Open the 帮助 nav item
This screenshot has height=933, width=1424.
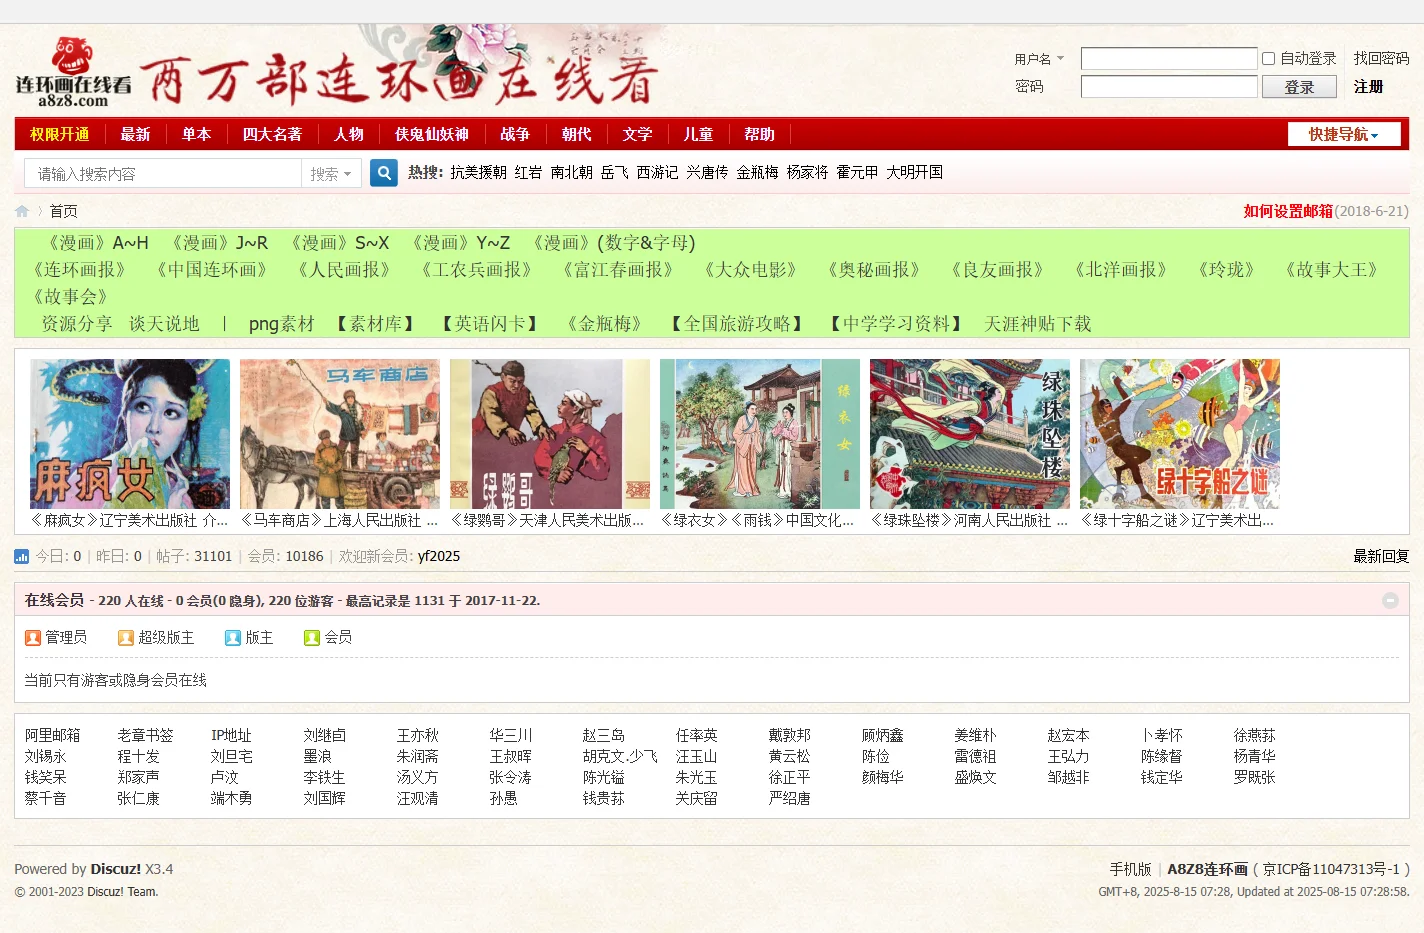pos(759,134)
